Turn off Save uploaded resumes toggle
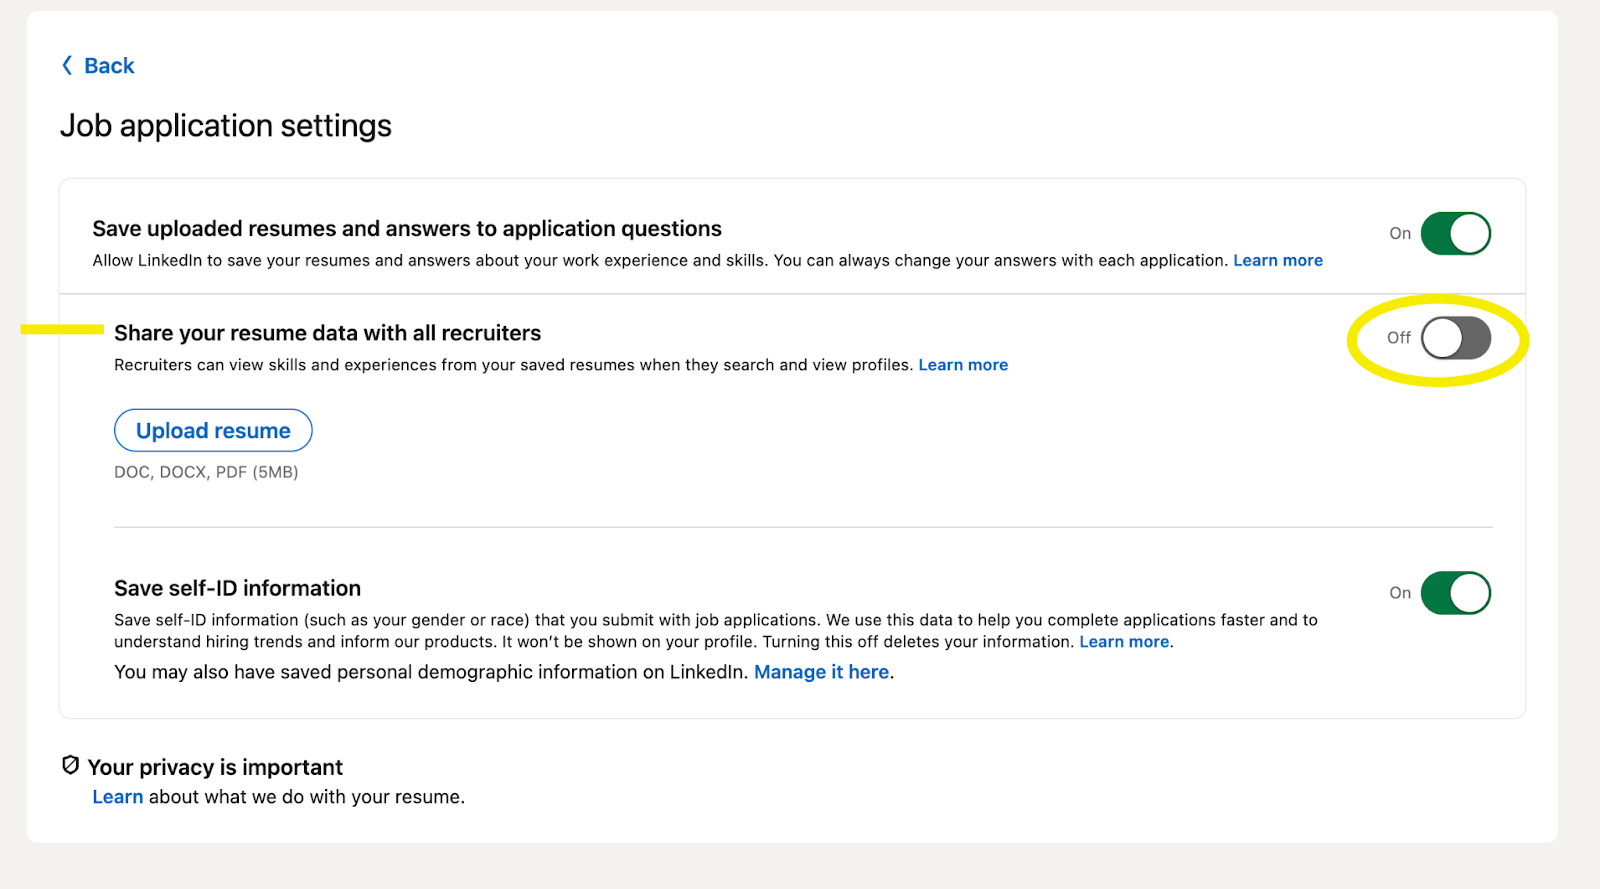The image size is (1600, 889). [1455, 233]
